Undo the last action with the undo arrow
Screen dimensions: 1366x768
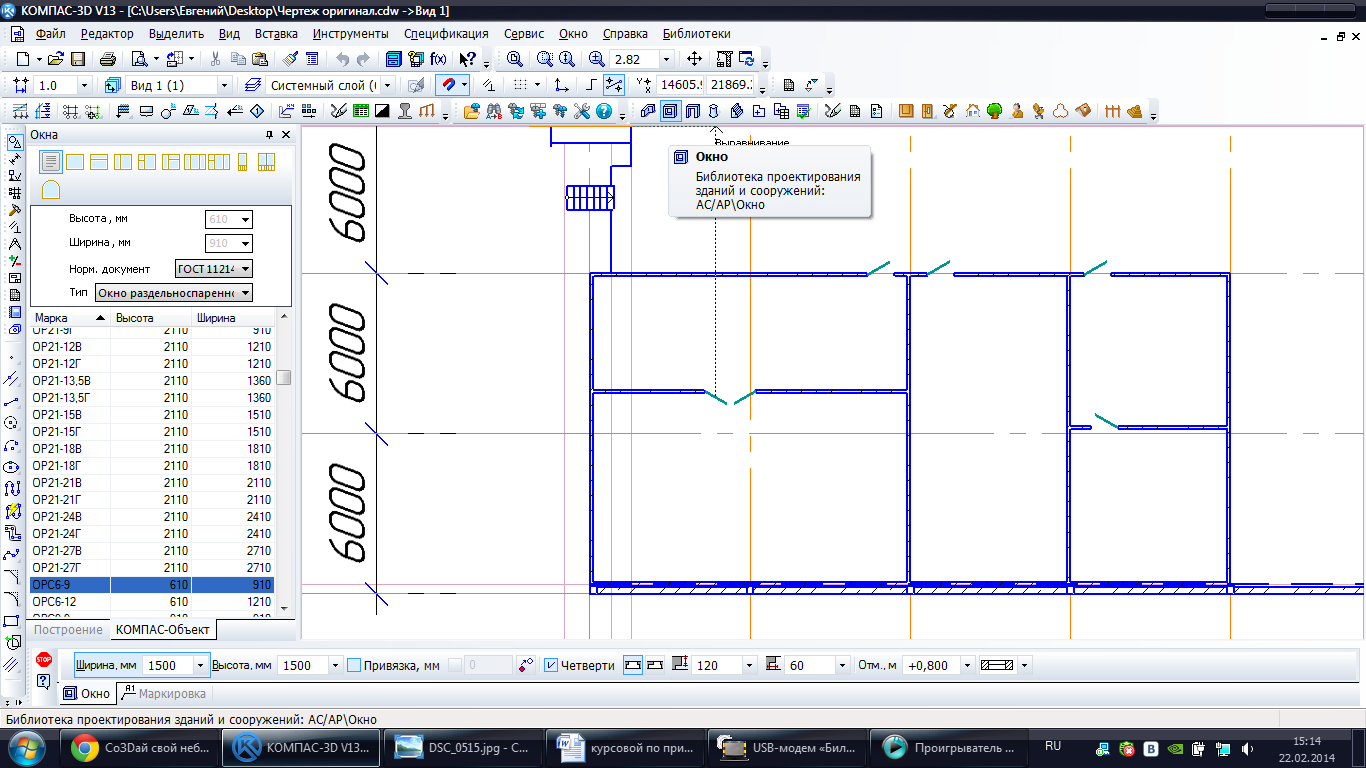(343, 59)
